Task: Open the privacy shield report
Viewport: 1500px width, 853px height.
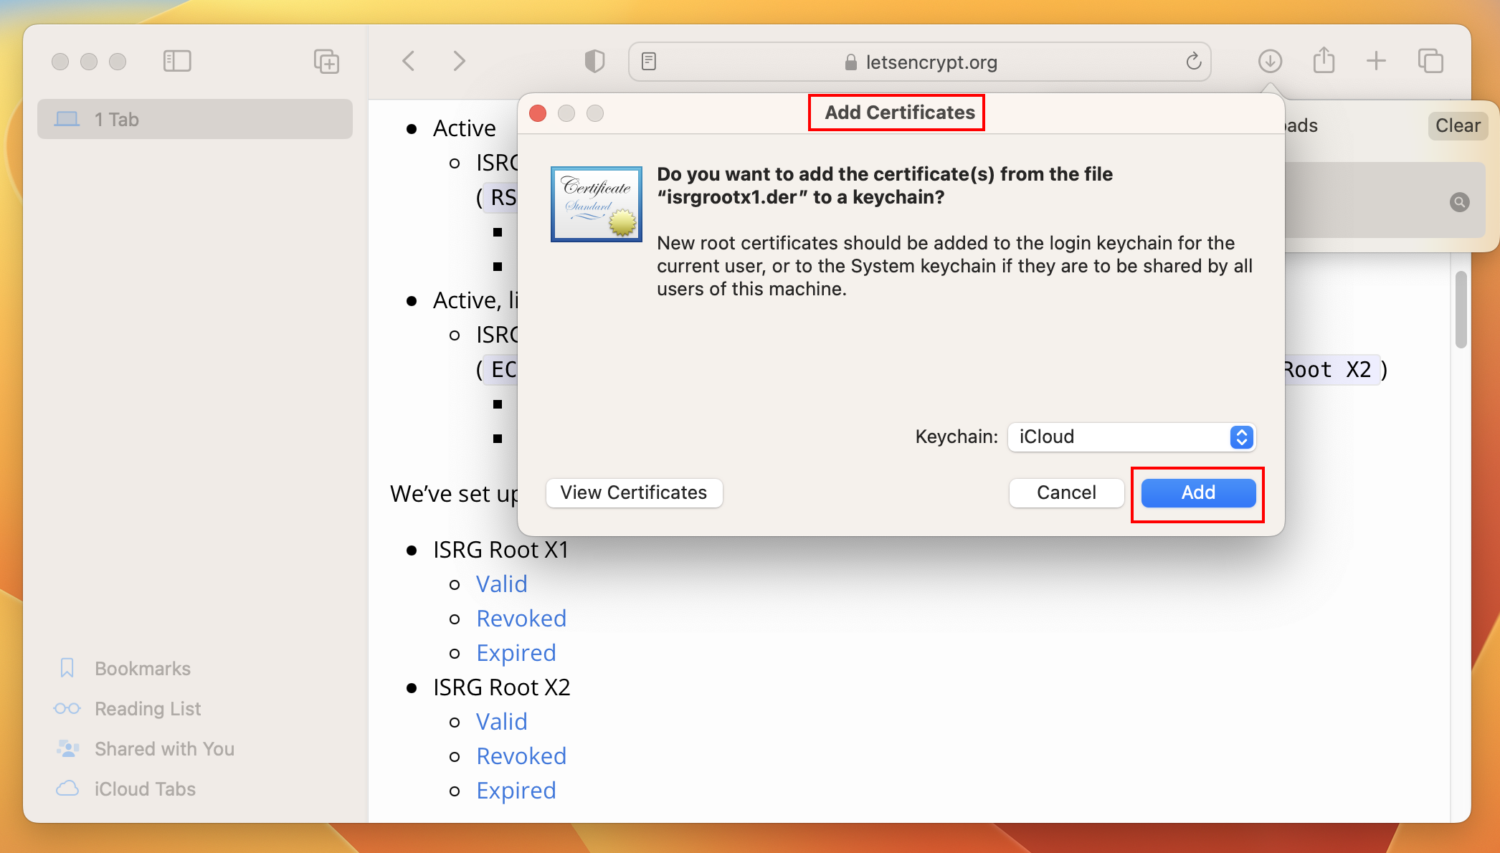Action: click(595, 61)
